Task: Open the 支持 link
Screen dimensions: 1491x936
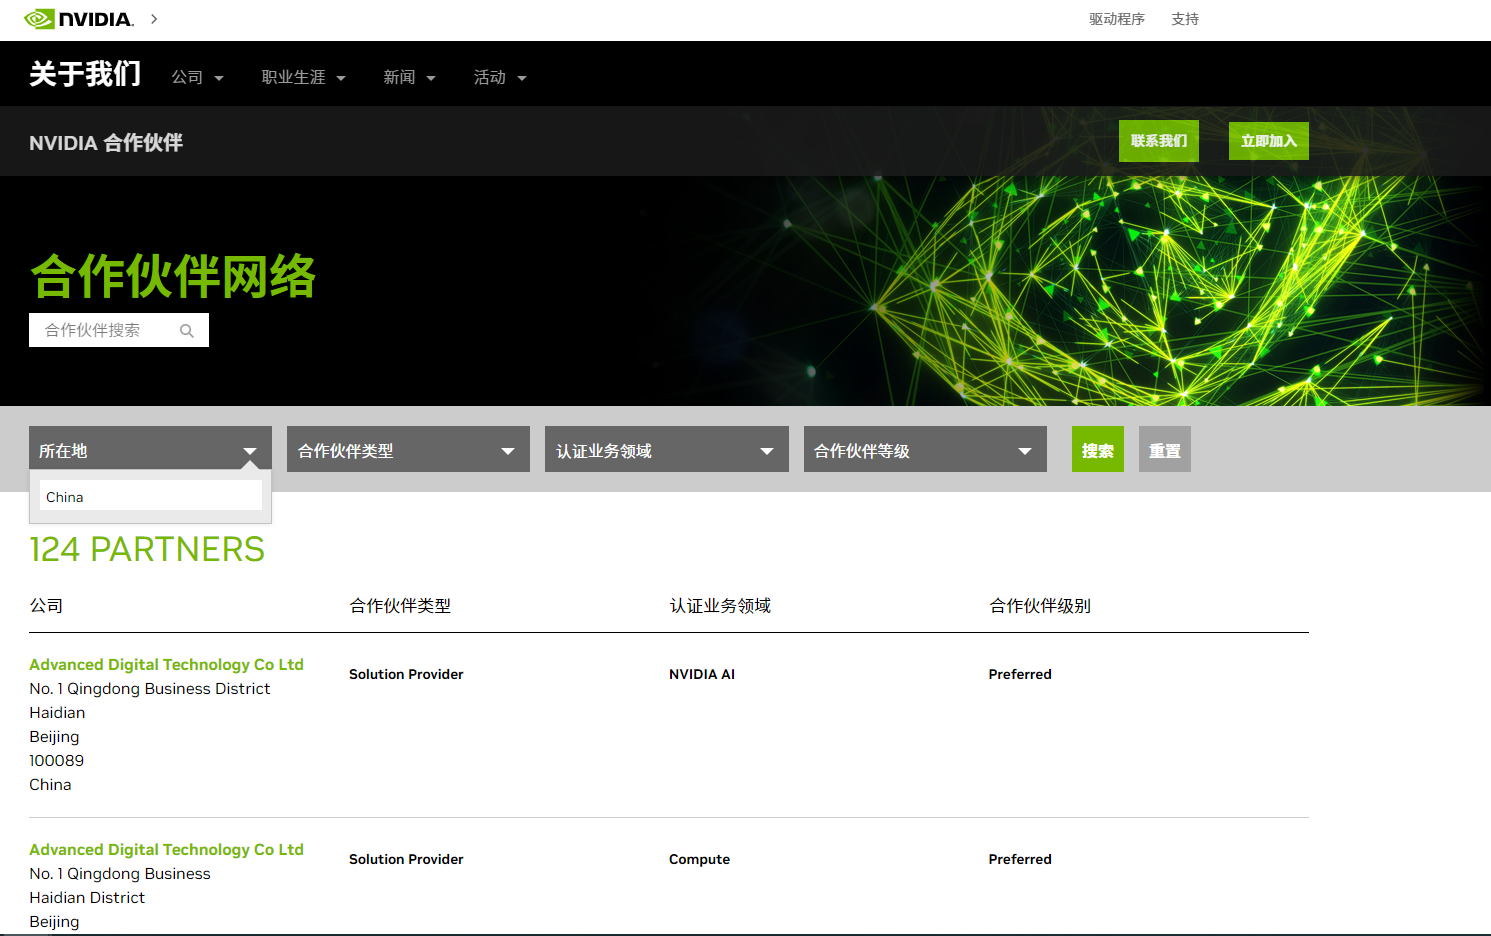Action: point(1185,19)
